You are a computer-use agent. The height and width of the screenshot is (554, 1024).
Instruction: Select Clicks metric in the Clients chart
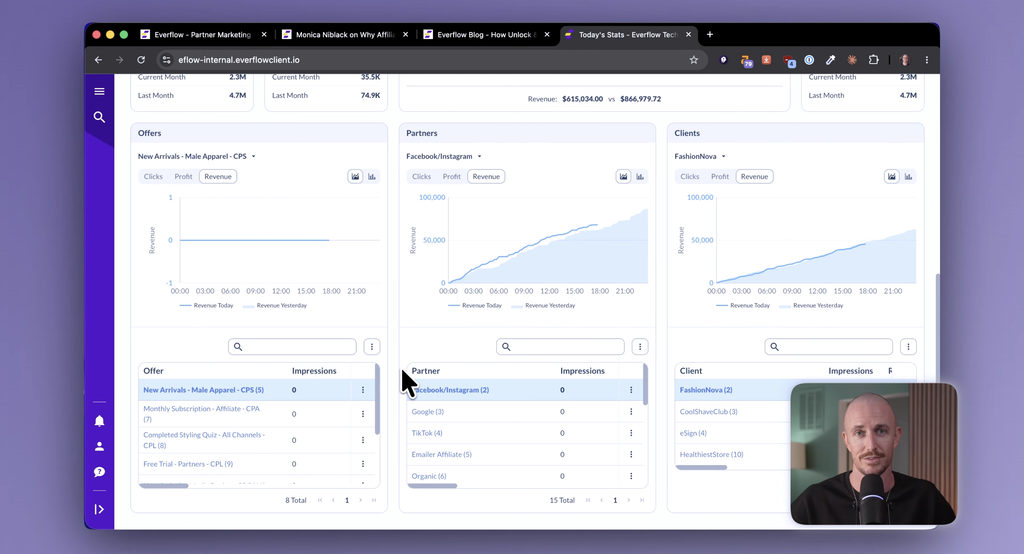tap(690, 176)
